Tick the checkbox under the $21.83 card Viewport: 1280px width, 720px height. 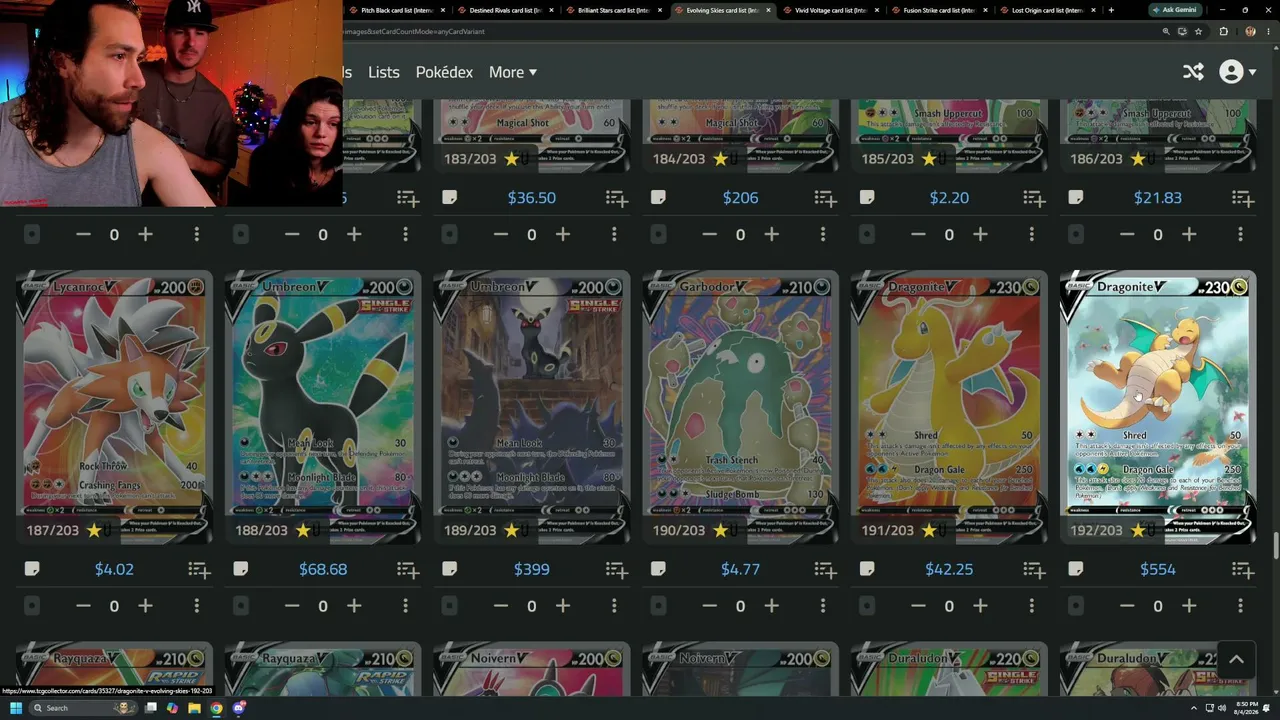click(1076, 234)
